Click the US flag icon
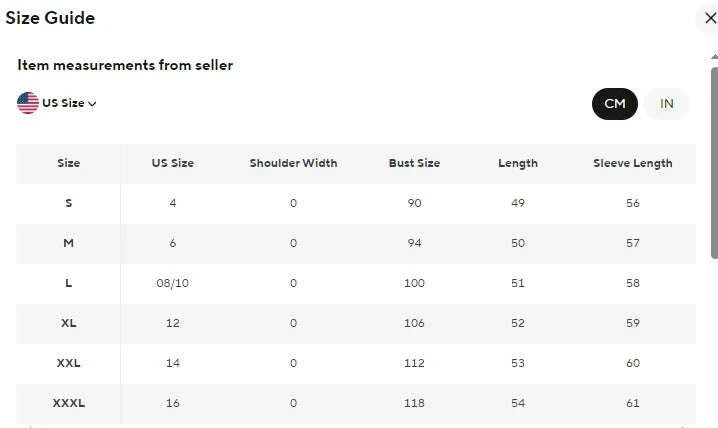718x428 pixels. point(28,103)
